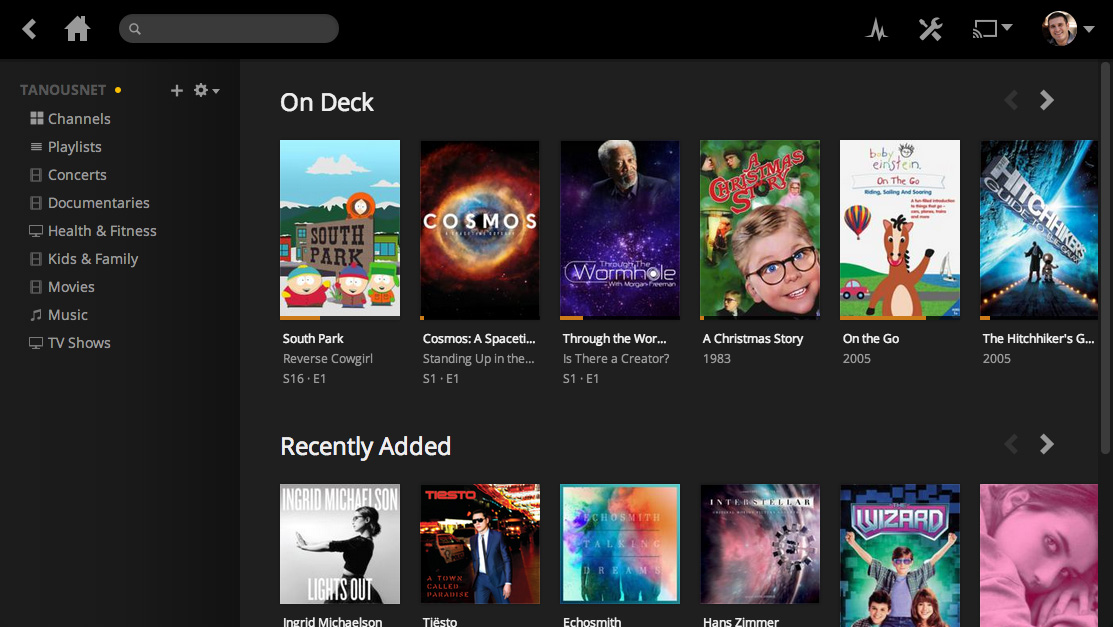Select the TANOUSNET server name
Viewport: 1113px width, 627px height.
point(63,90)
